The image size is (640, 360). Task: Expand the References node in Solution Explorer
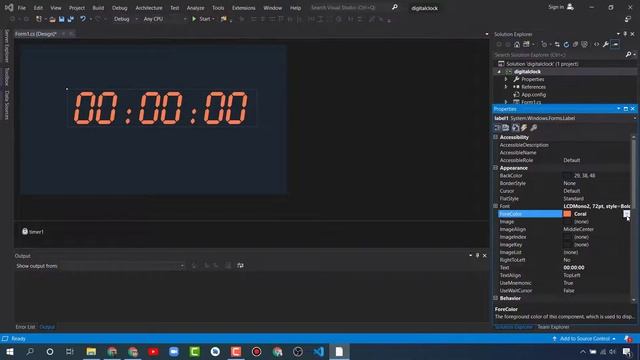[506, 87]
